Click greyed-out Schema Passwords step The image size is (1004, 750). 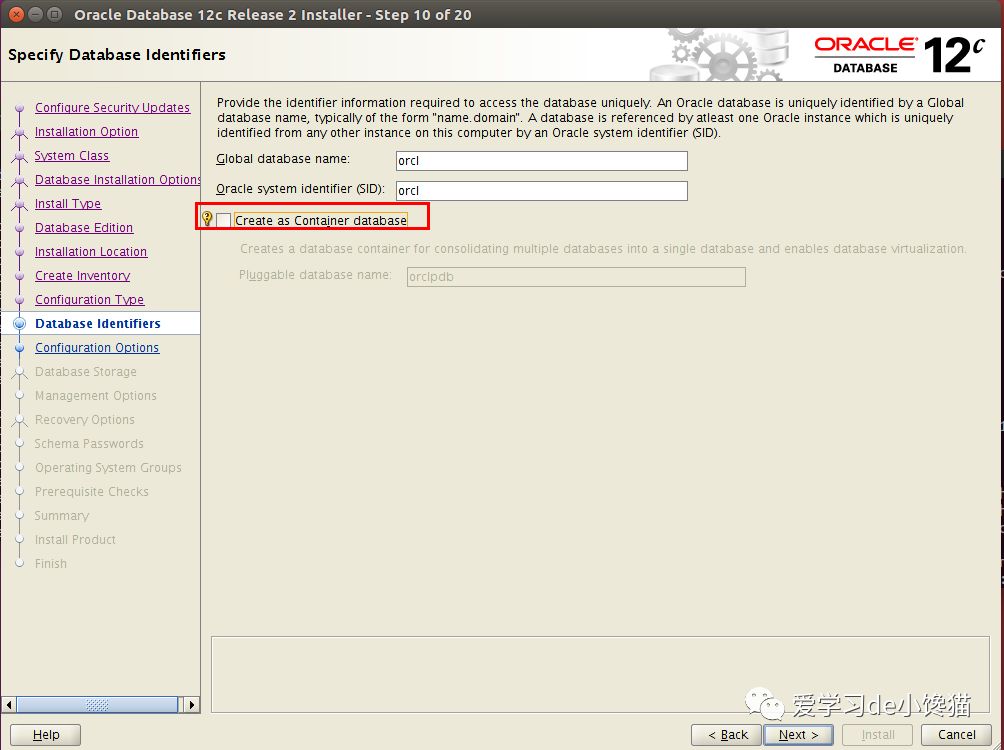(89, 444)
